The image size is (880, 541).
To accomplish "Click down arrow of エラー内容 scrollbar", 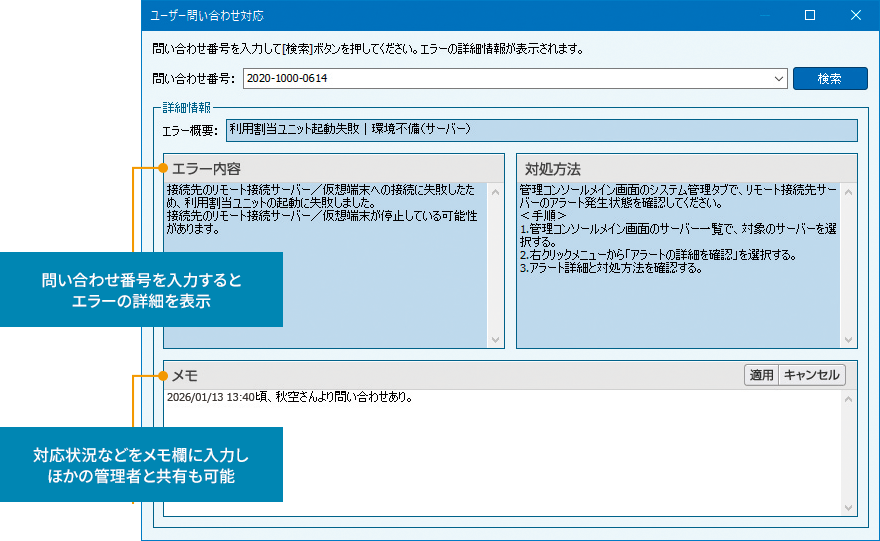I will pos(496,340).
